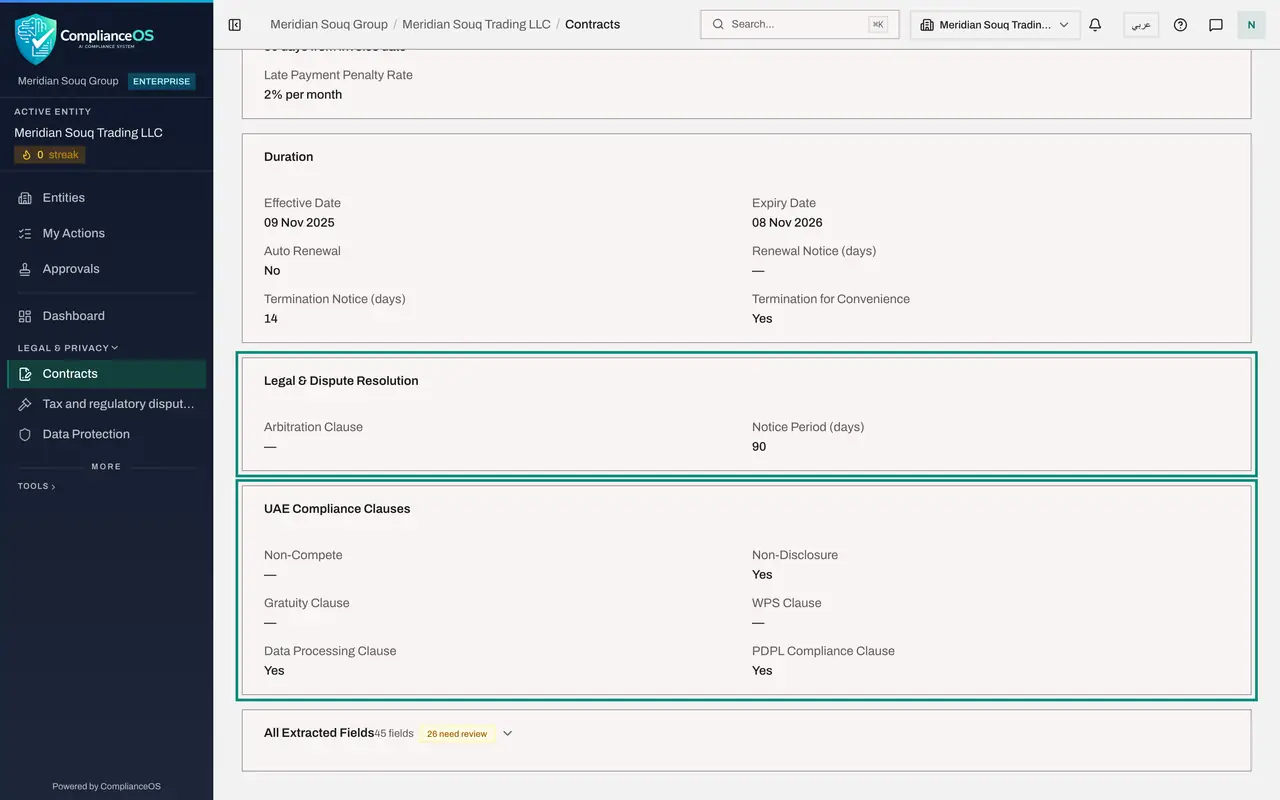Click the Powered by ComplianceOS footer text
The width and height of the screenshot is (1280, 800).
(x=106, y=786)
